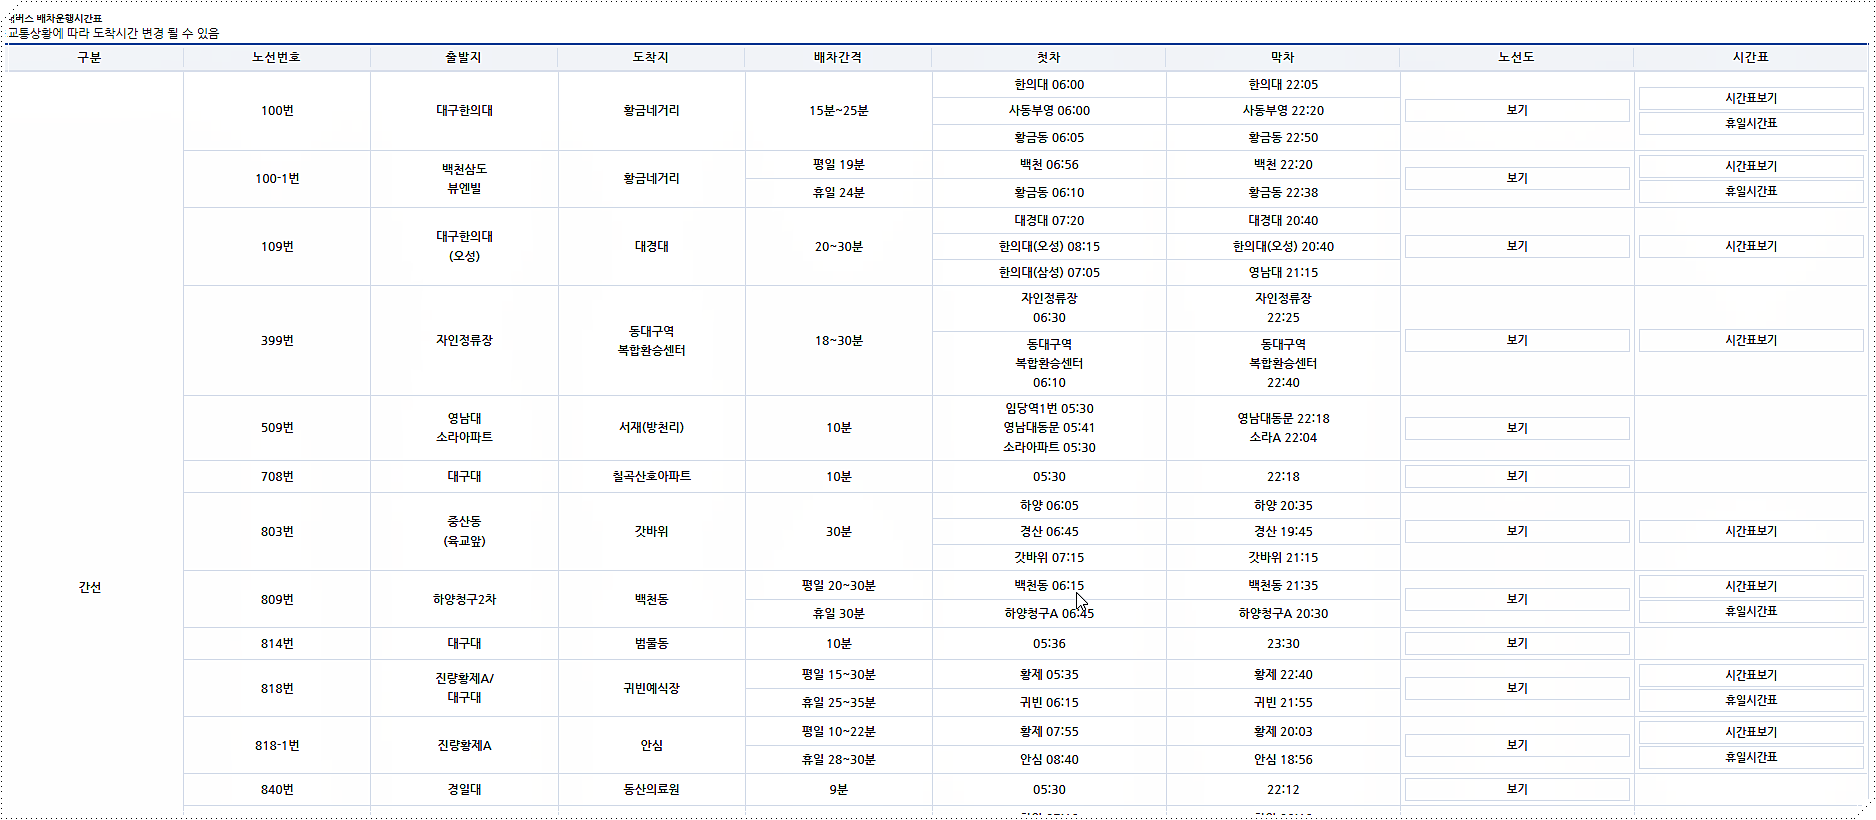This screenshot has height=820, width=1876.
Task: Open 시간표보기 for 399번 route
Action: point(1751,341)
